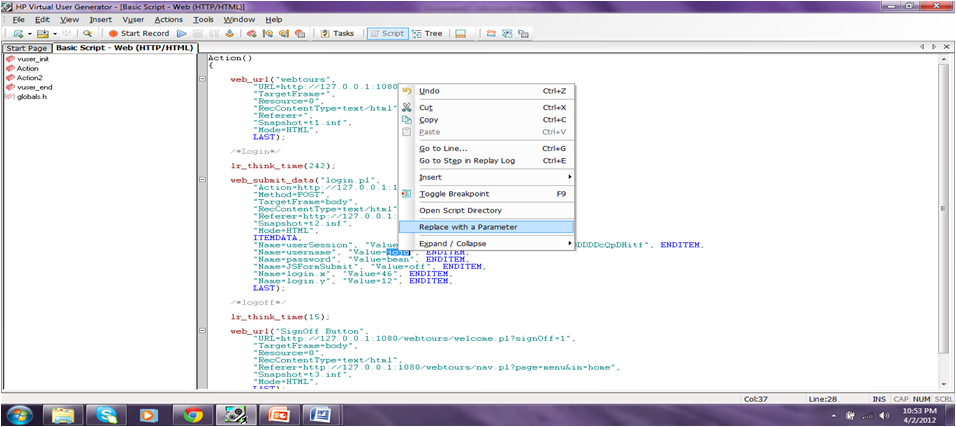
Task: Click the red Insert Start Transaction icon
Action: coord(251,34)
